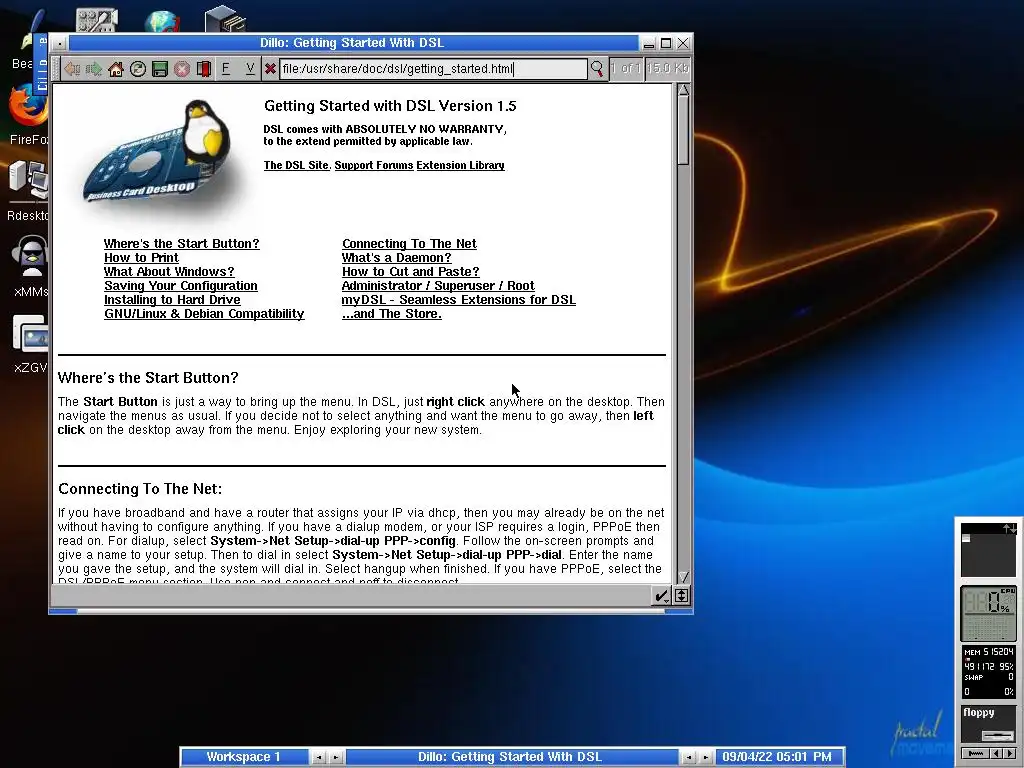Open Dillo's V menu button
Viewport: 1024px width, 768px height.
(x=250, y=69)
